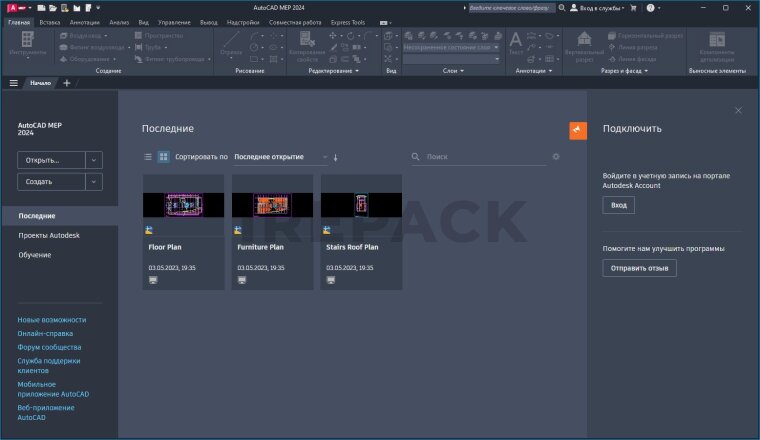Reverse sort order with the arrow icon
The image size is (760, 440).
[336, 157]
